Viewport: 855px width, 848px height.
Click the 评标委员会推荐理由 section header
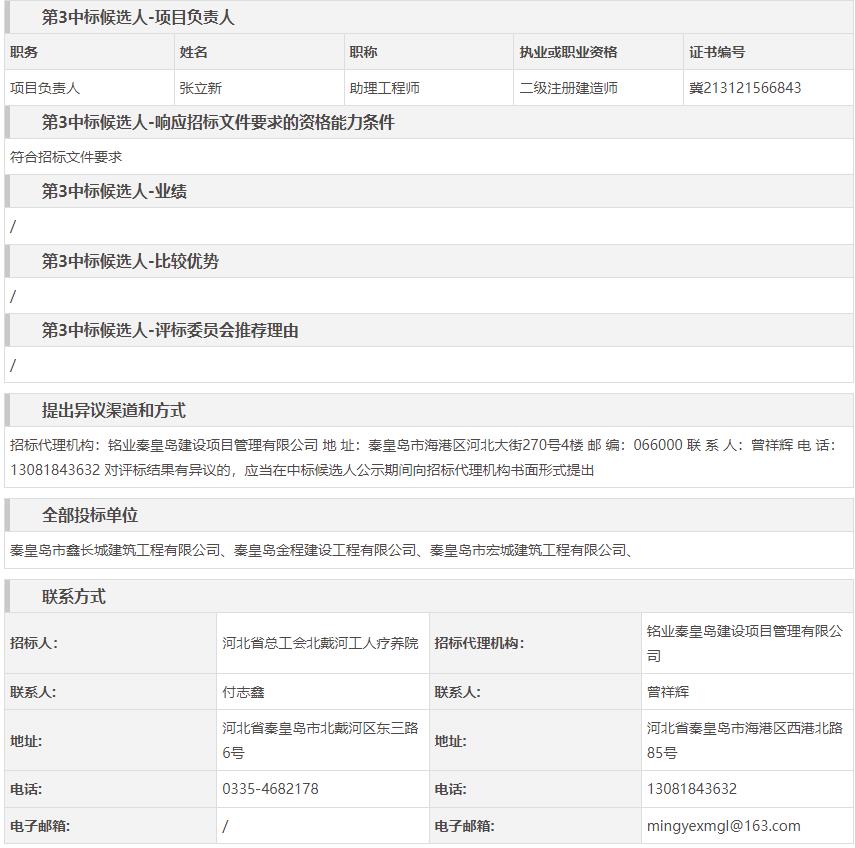(x=169, y=330)
